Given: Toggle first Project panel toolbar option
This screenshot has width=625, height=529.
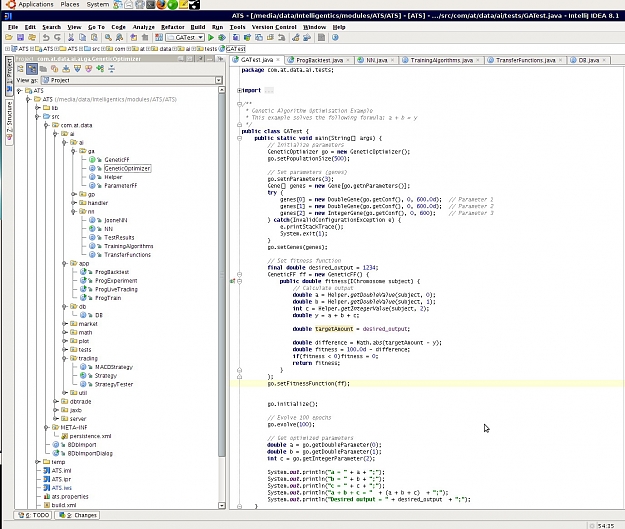Looking at the screenshot, I should point(20,69).
